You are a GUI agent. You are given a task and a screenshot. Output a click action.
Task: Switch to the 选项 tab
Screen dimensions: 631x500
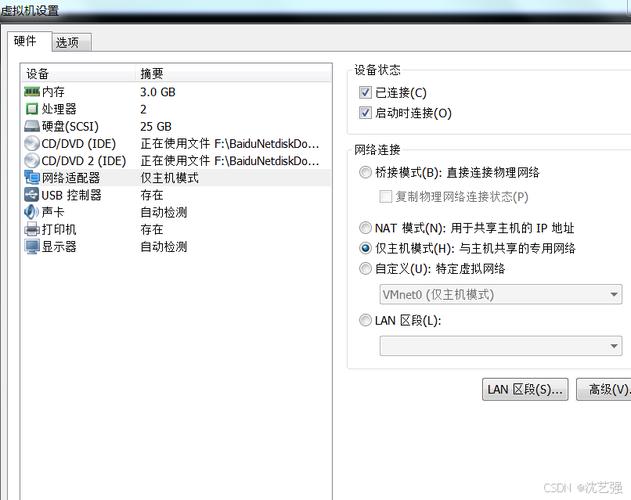[x=71, y=42]
